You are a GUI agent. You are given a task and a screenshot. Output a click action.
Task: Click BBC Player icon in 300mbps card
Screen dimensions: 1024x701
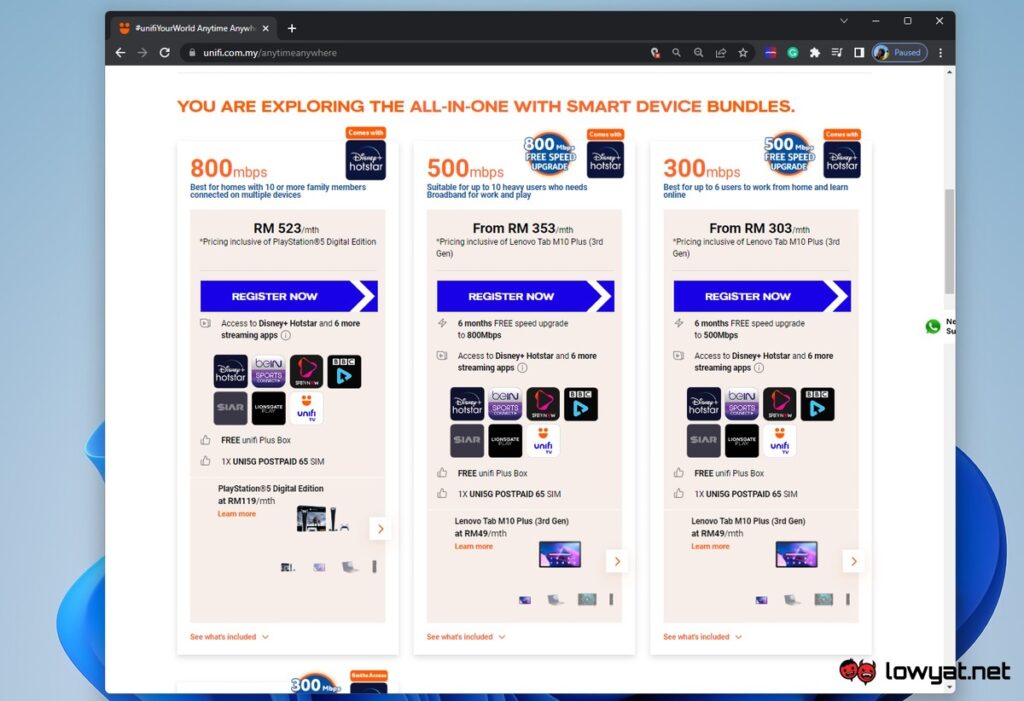point(818,404)
